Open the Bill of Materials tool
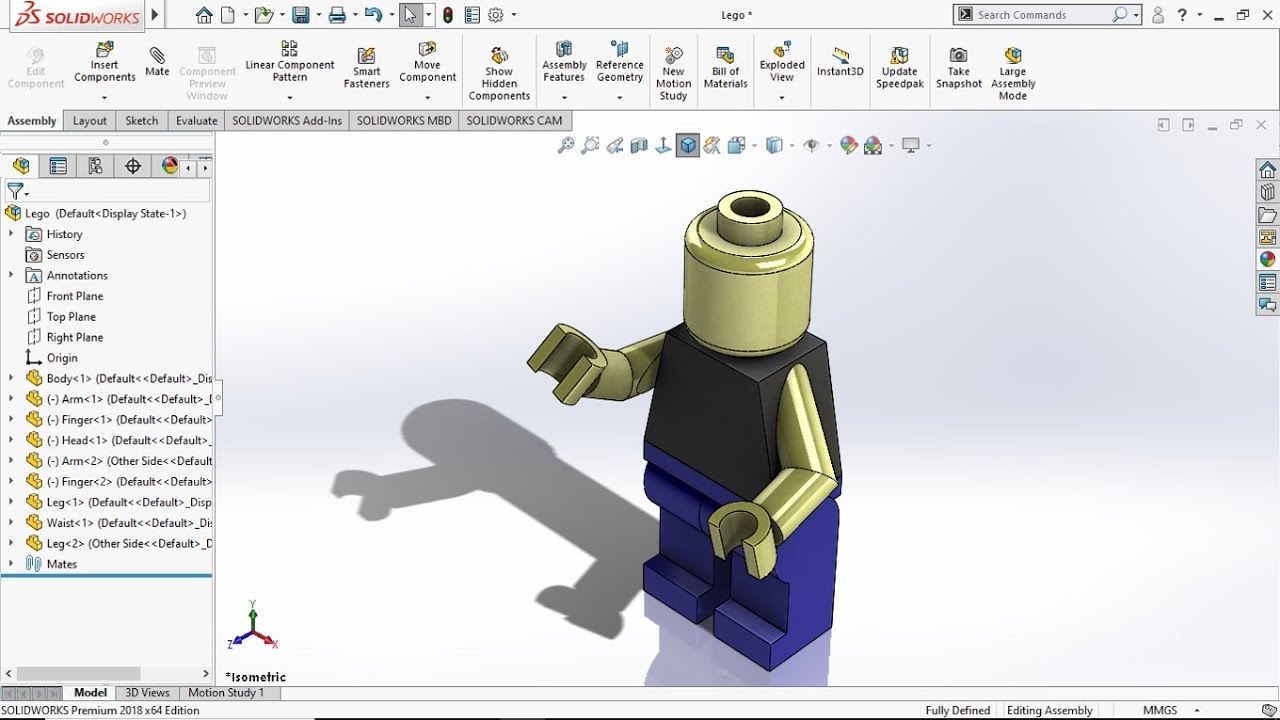Screen dimensions: 1280x720 coord(726,68)
